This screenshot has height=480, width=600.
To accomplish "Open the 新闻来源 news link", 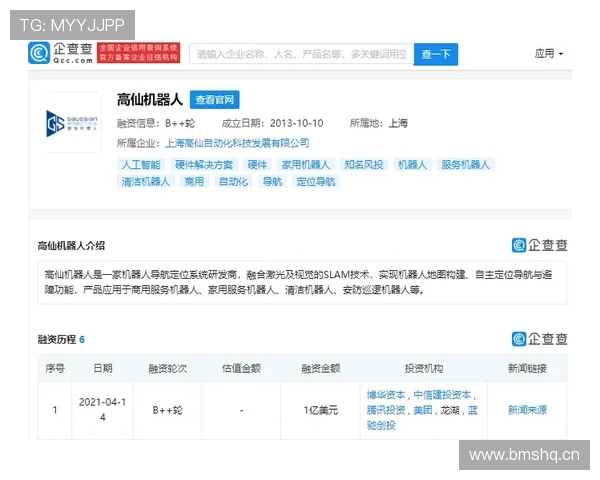I will tap(527, 410).
